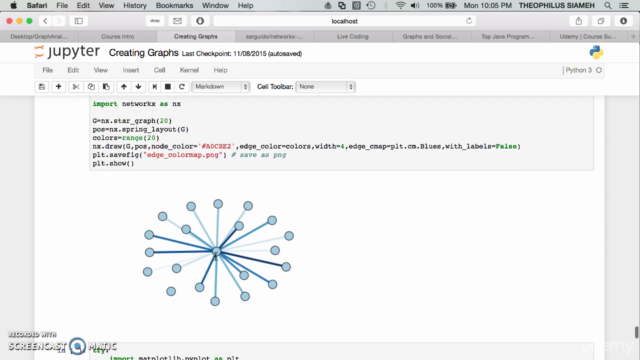Viewport: 640px width, 360px height.
Task: Click the Python logo icon
Action: pos(596,52)
